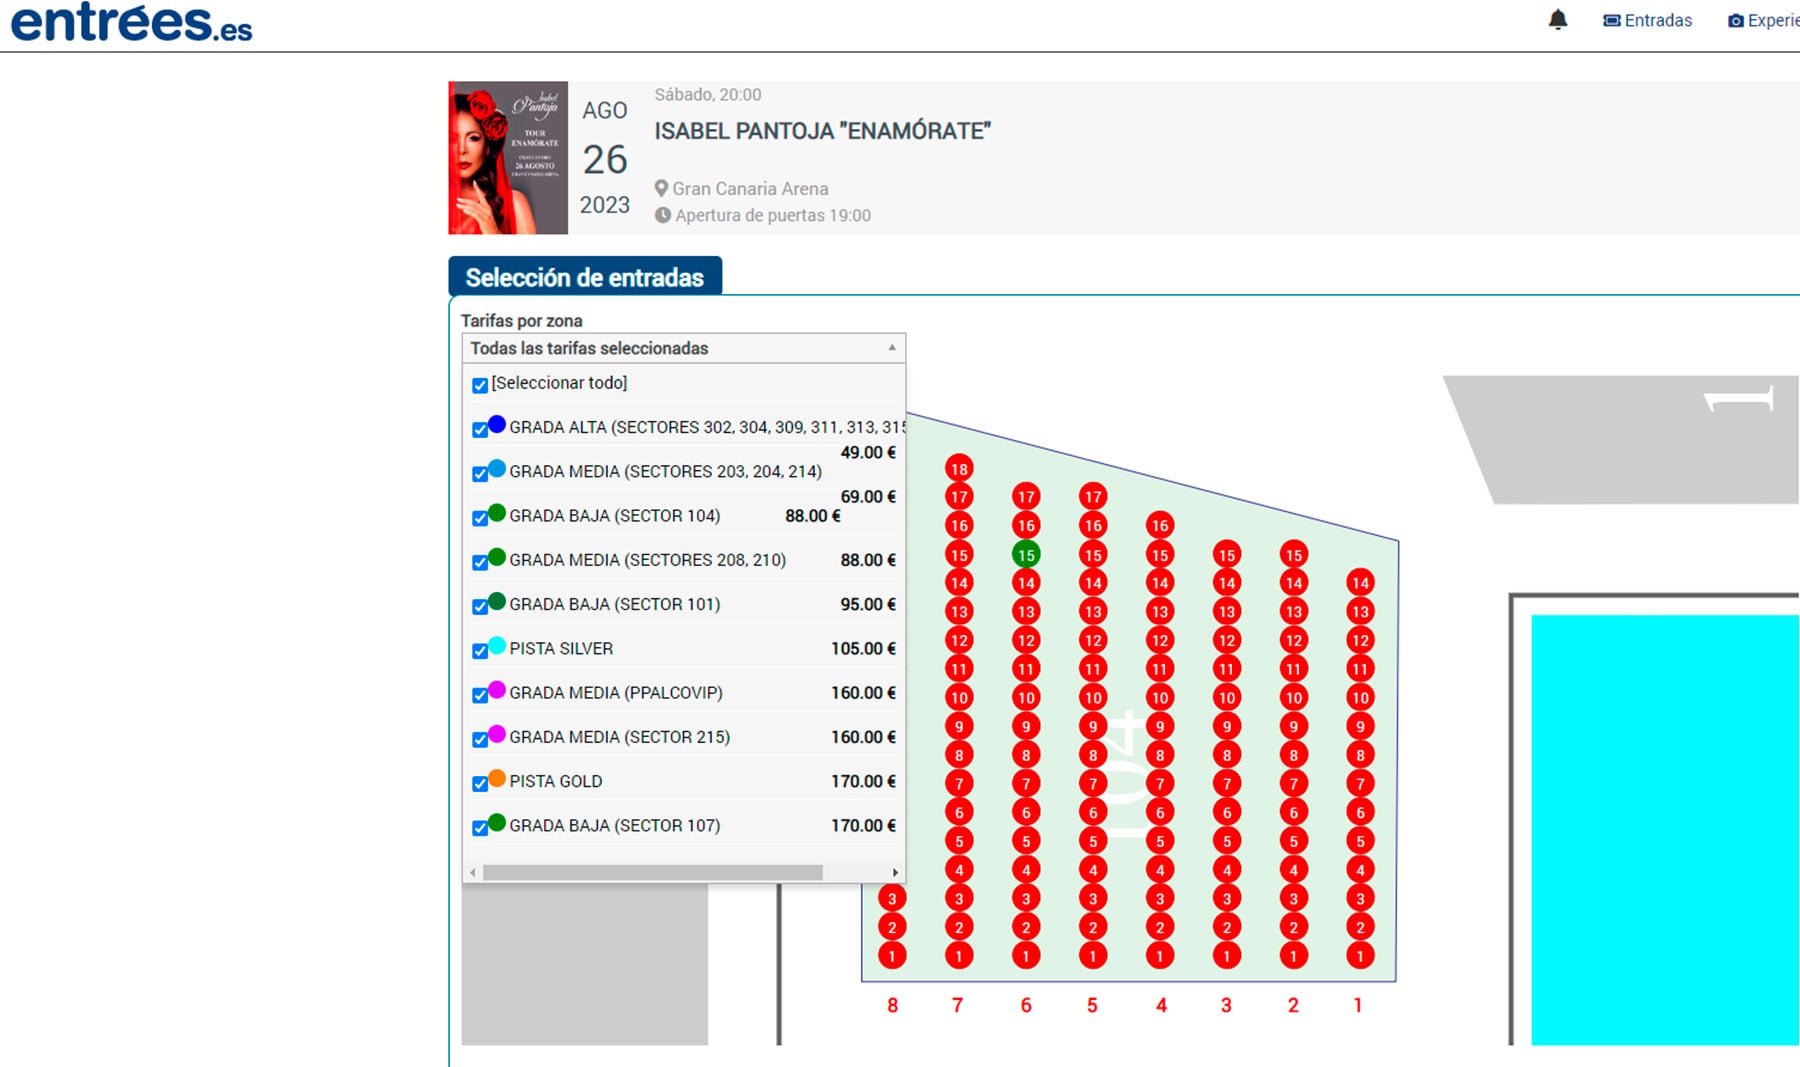
Task: Click the 95.00 € price for SECTOR 101
Action: [869, 604]
